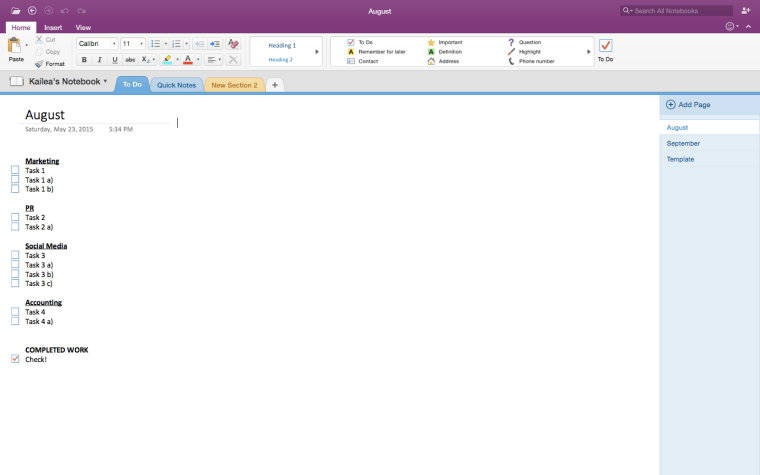Click the August page title
The image size is (760, 475).
point(45,114)
